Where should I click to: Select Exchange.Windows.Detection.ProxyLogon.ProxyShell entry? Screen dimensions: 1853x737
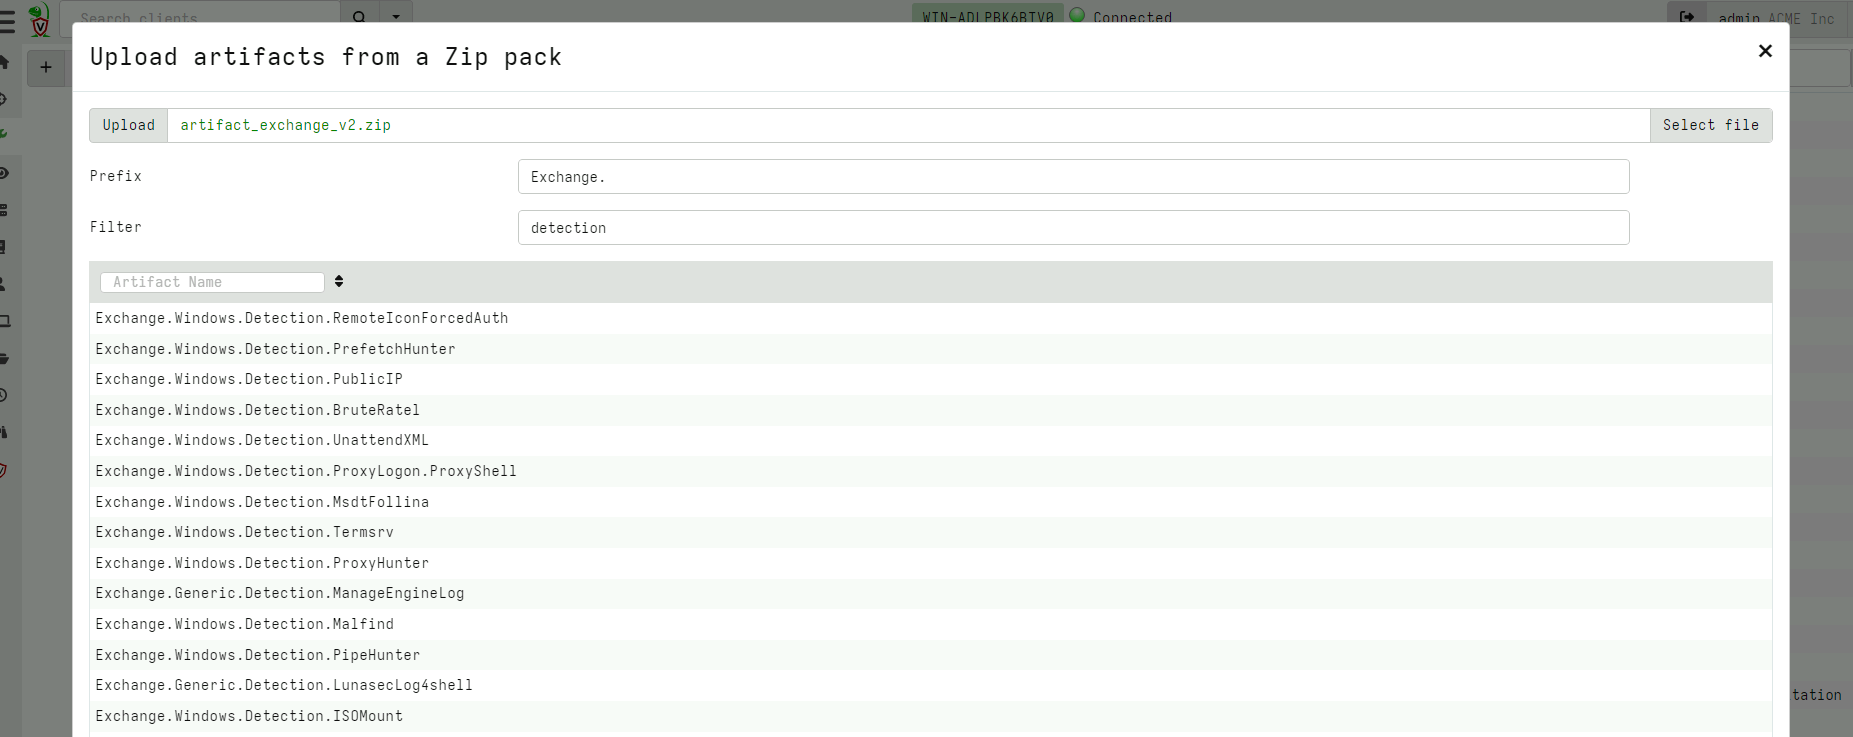(x=306, y=471)
